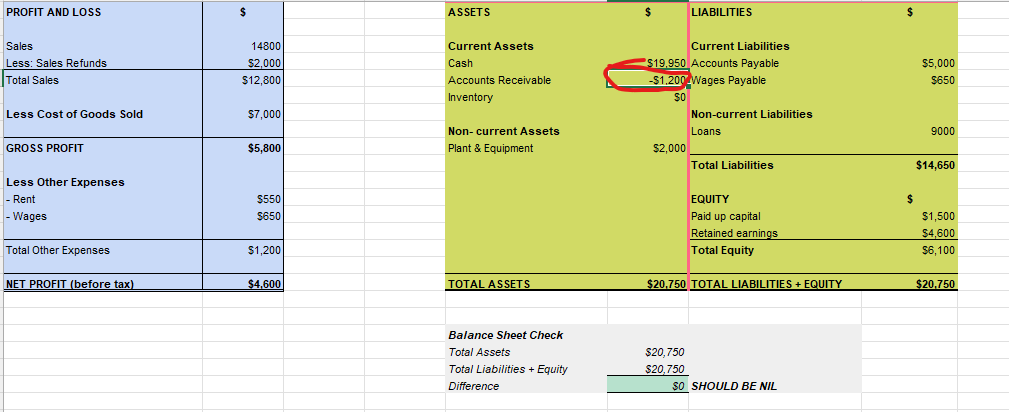Click the Gross Profit value $5,800
This screenshot has height=412, width=1009.
pos(264,148)
